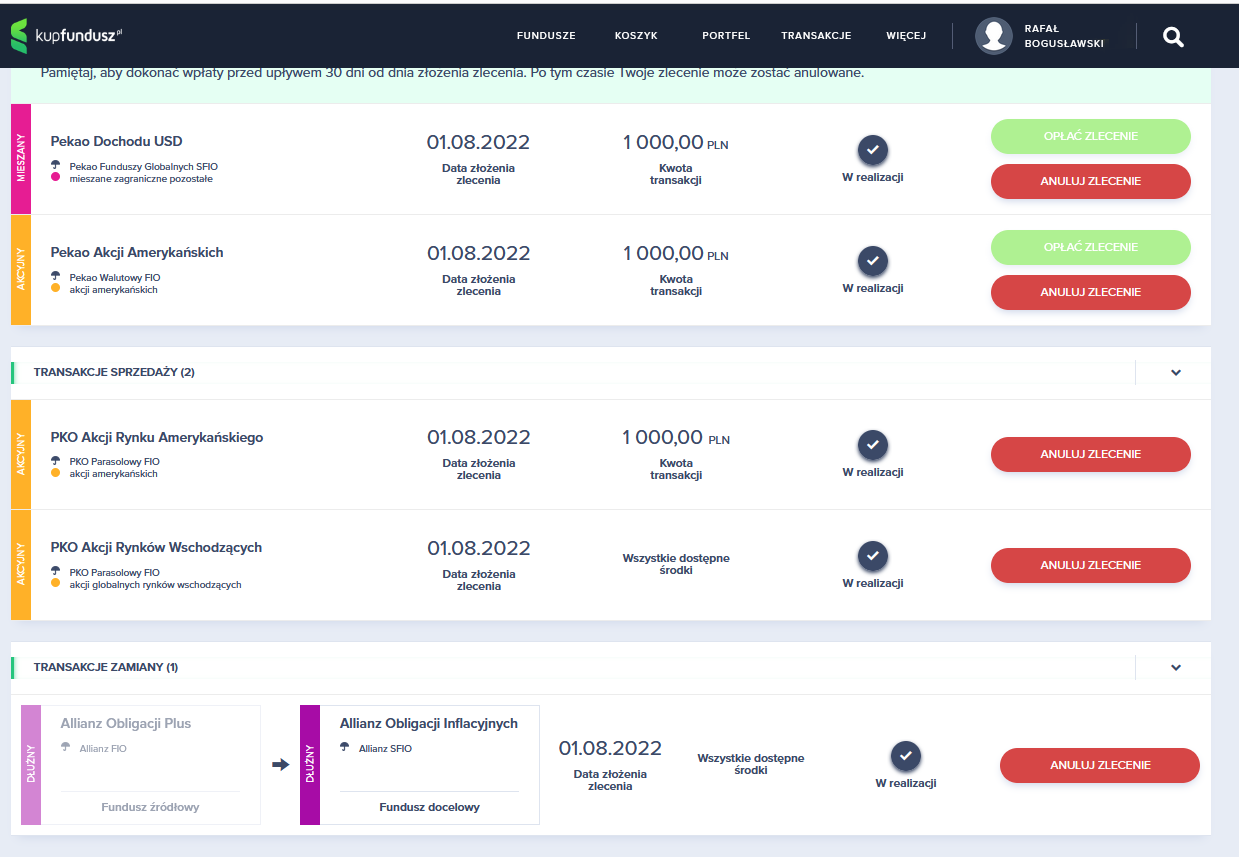The height and width of the screenshot is (857, 1239).
Task: Click the 01.08.2022 date in the Allianz exchange row
Action: [610, 748]
